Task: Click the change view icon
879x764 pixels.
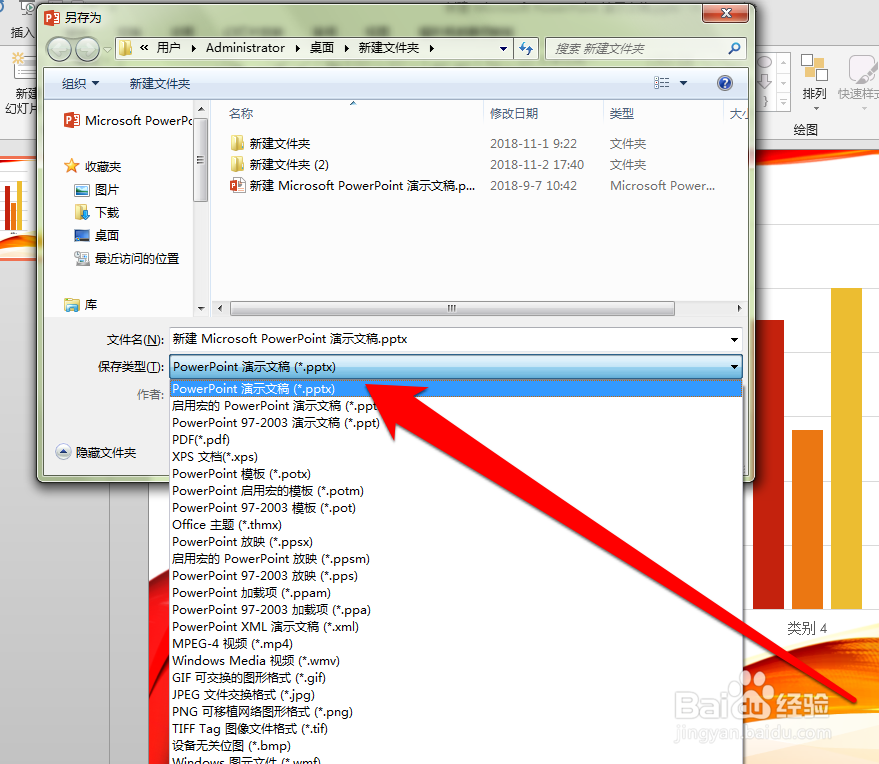Action: tap(661, 83)
